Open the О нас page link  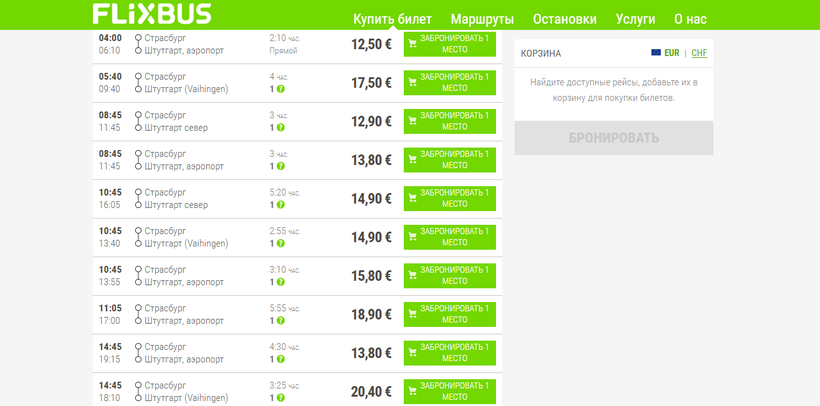click(690, 19)
